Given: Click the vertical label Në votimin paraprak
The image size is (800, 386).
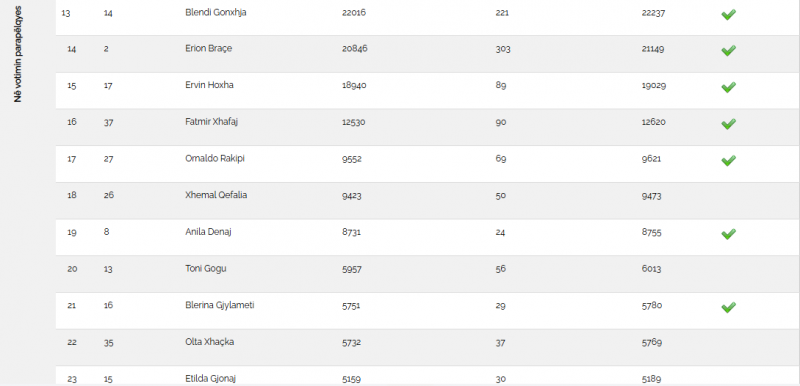Looking at the screenshot, I should [18, 54].
